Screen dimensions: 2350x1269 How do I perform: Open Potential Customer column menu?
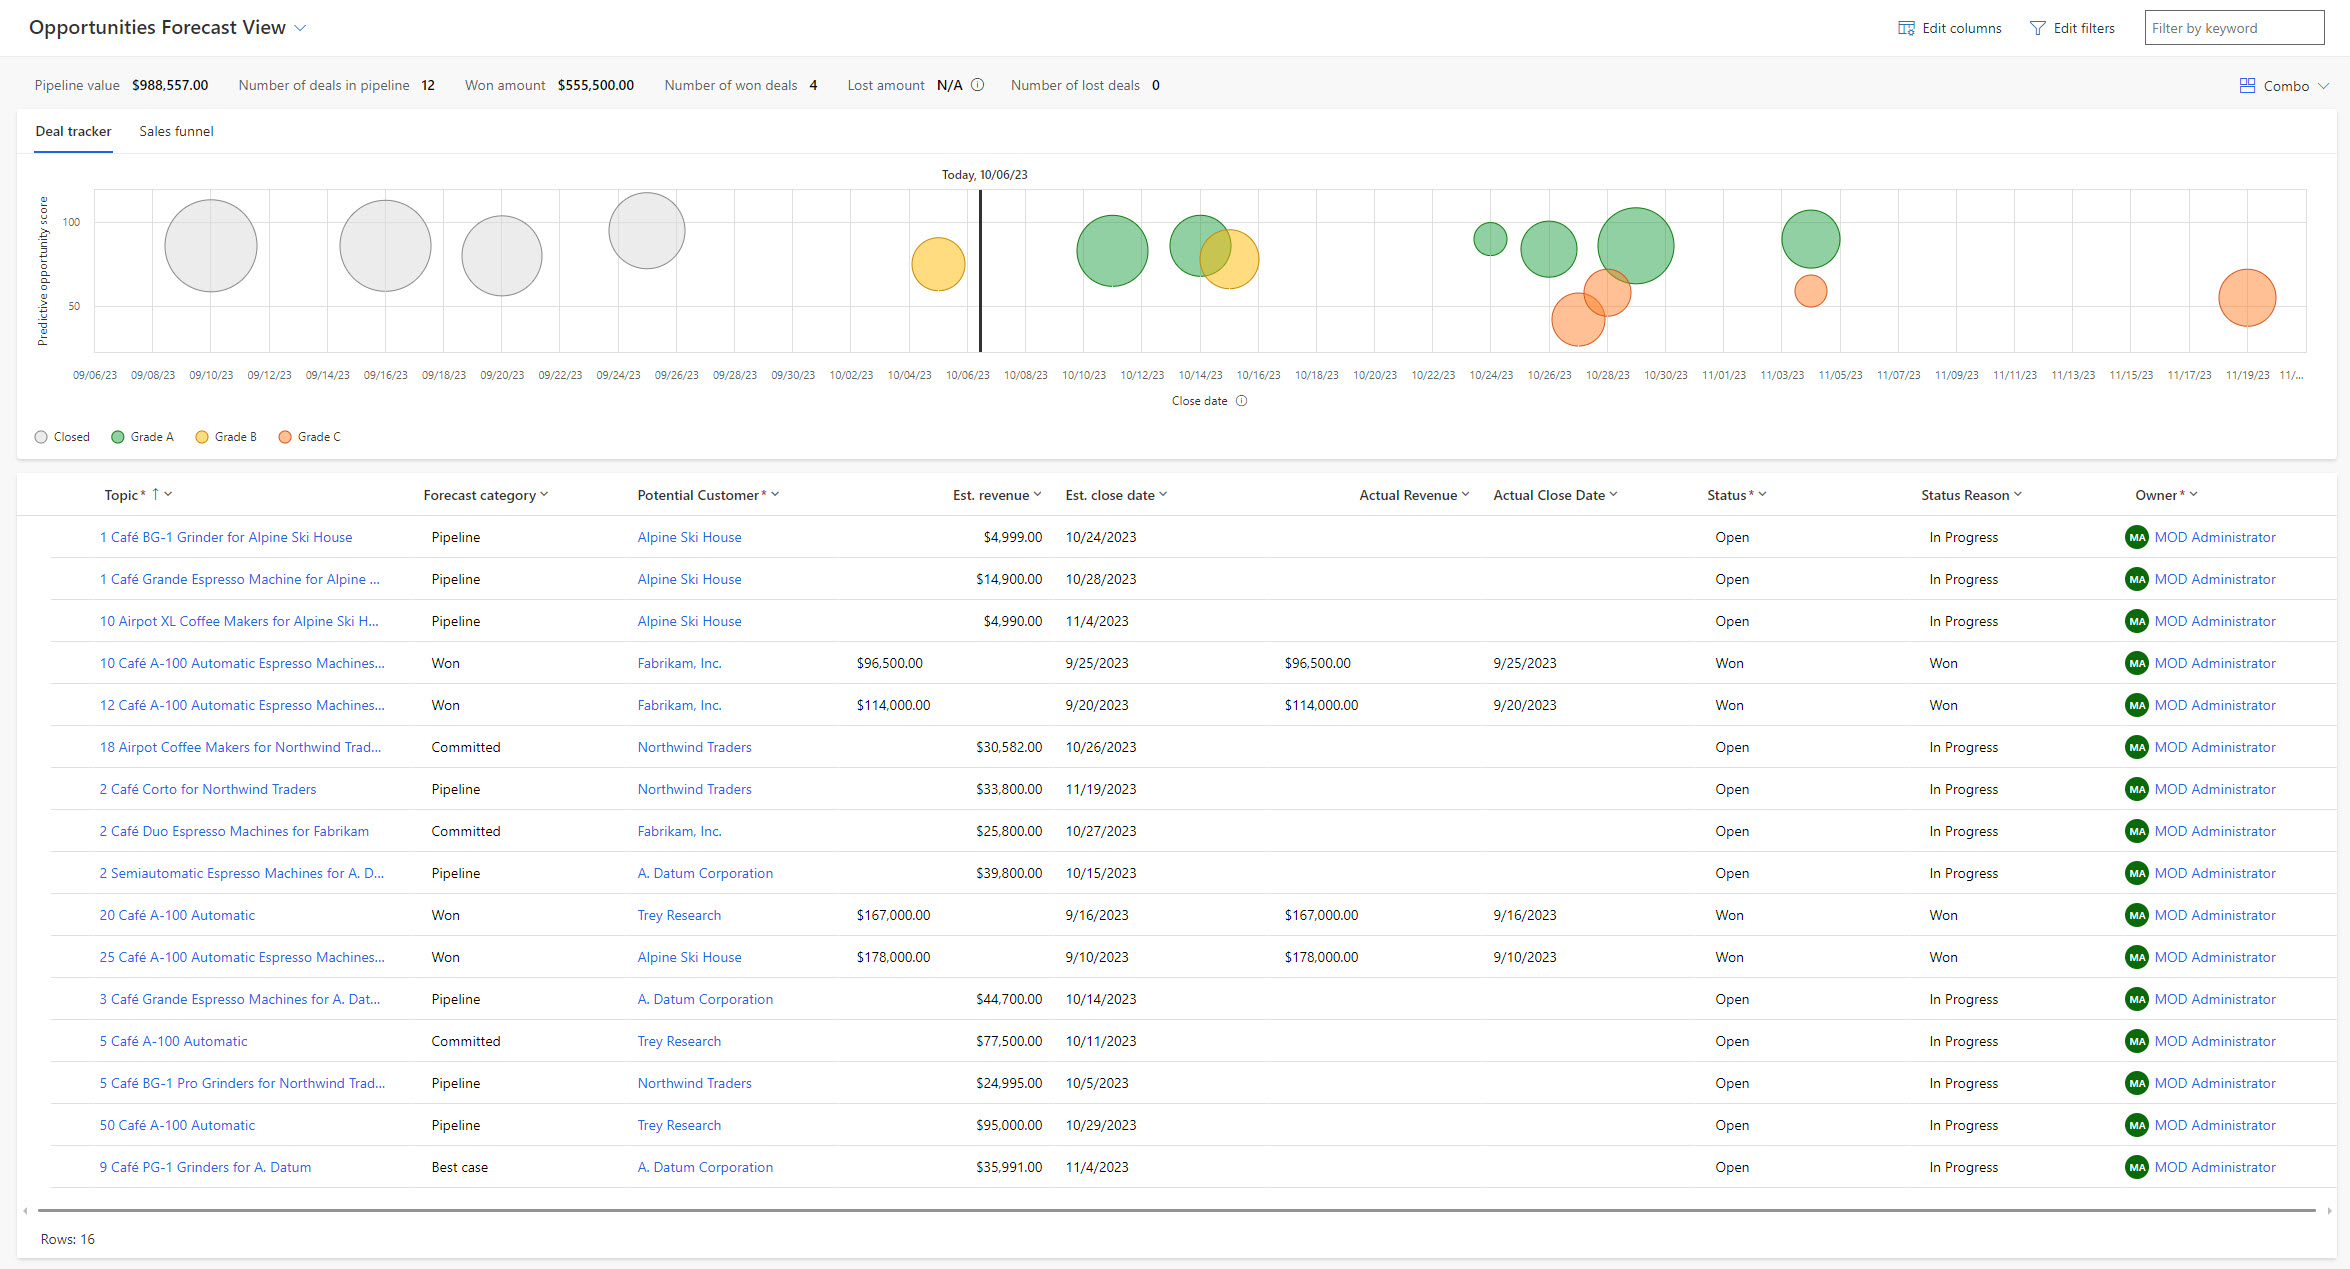click(x=775, y=495)
